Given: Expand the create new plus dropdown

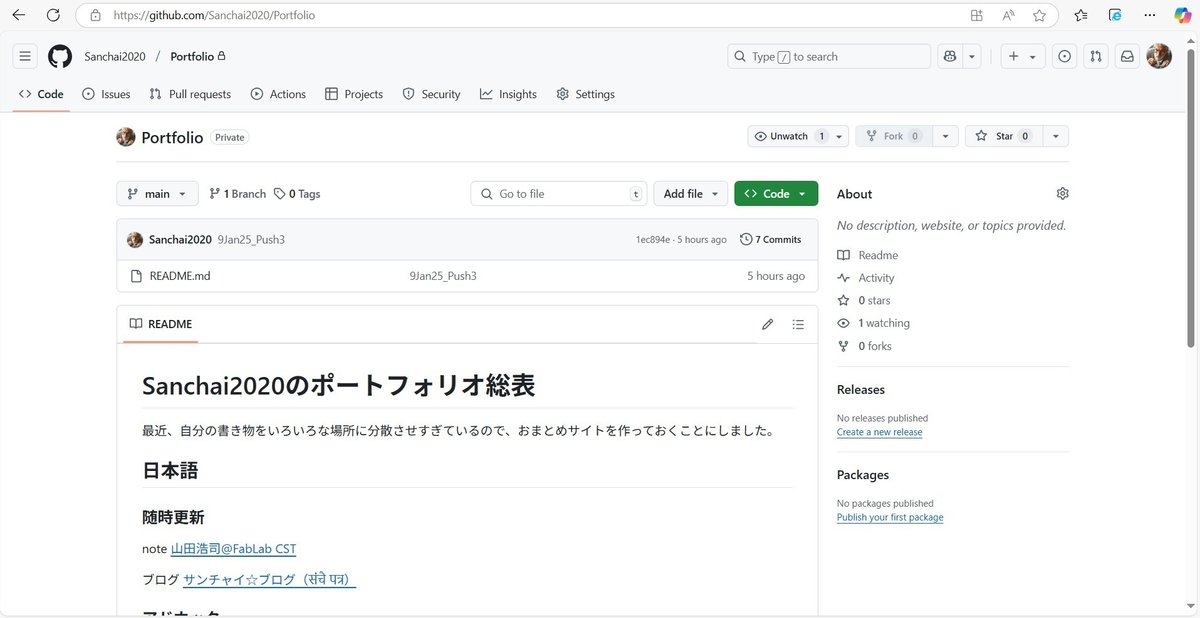Looking at the screenshot, I should click(1023, 56).
